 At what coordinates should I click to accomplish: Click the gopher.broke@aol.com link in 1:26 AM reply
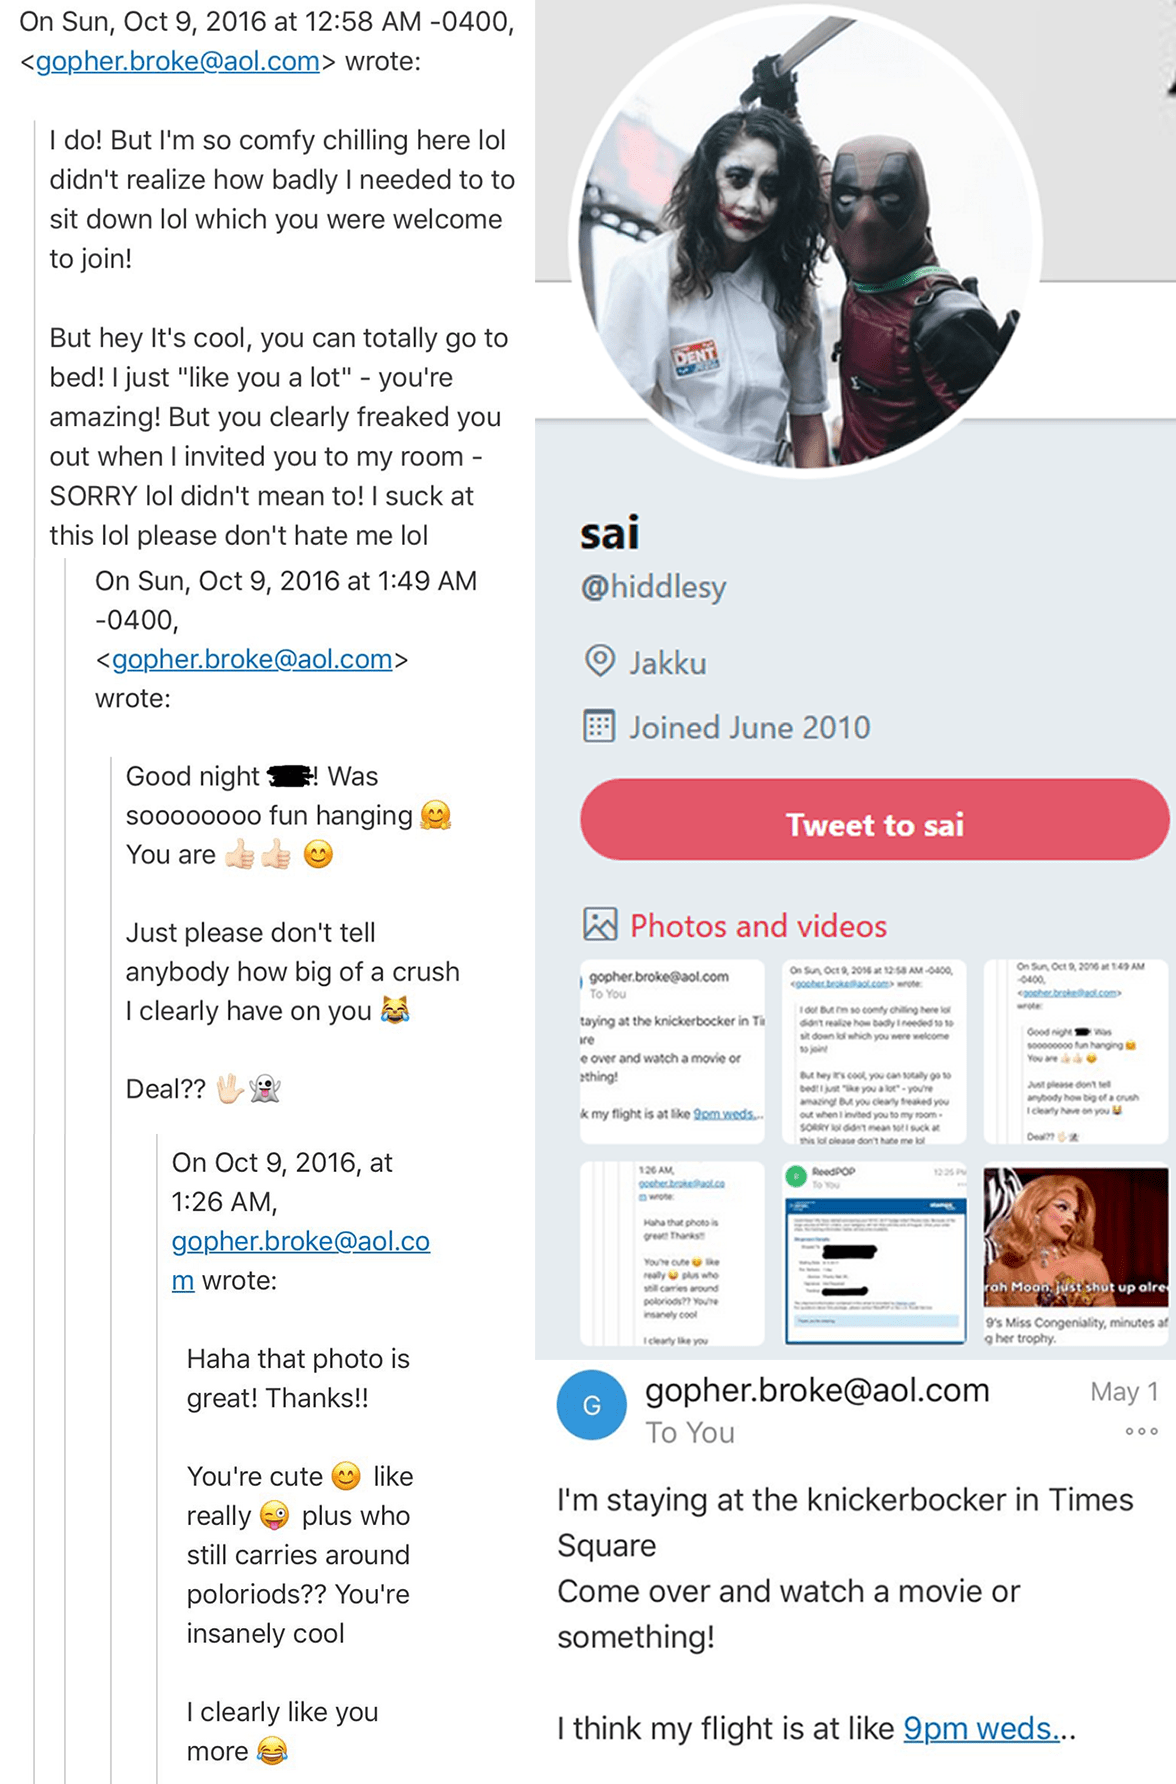(x=300, y=1260)
